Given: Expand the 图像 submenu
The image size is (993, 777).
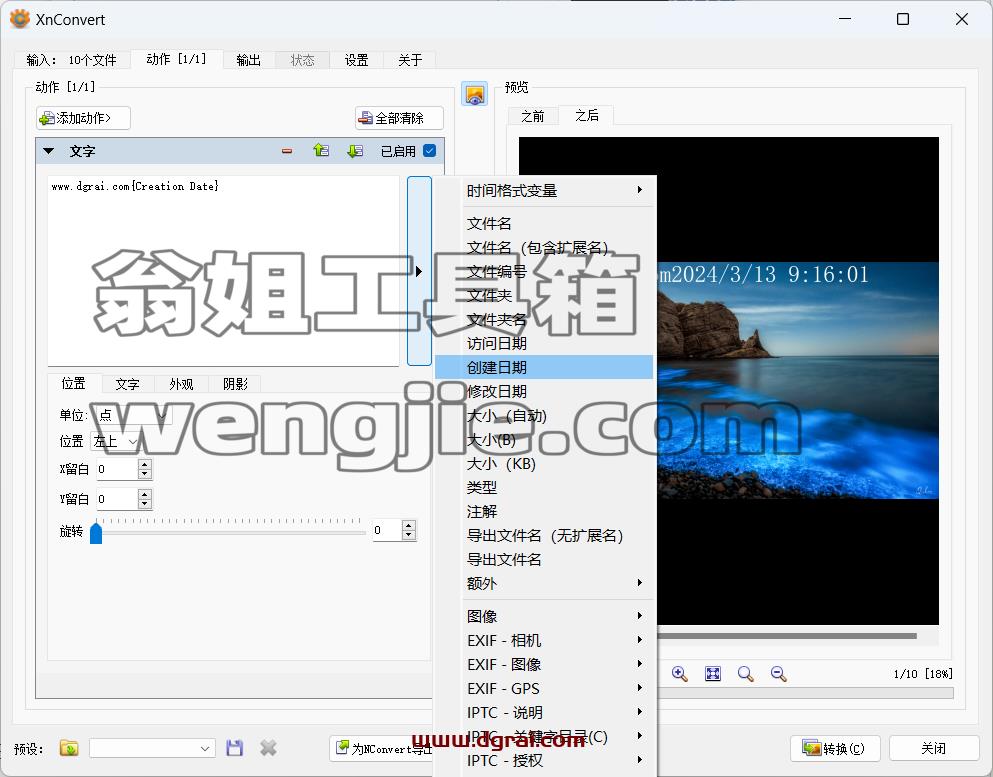Looking at the screenshot, I should pyautogui.click(x=544, y=616).
